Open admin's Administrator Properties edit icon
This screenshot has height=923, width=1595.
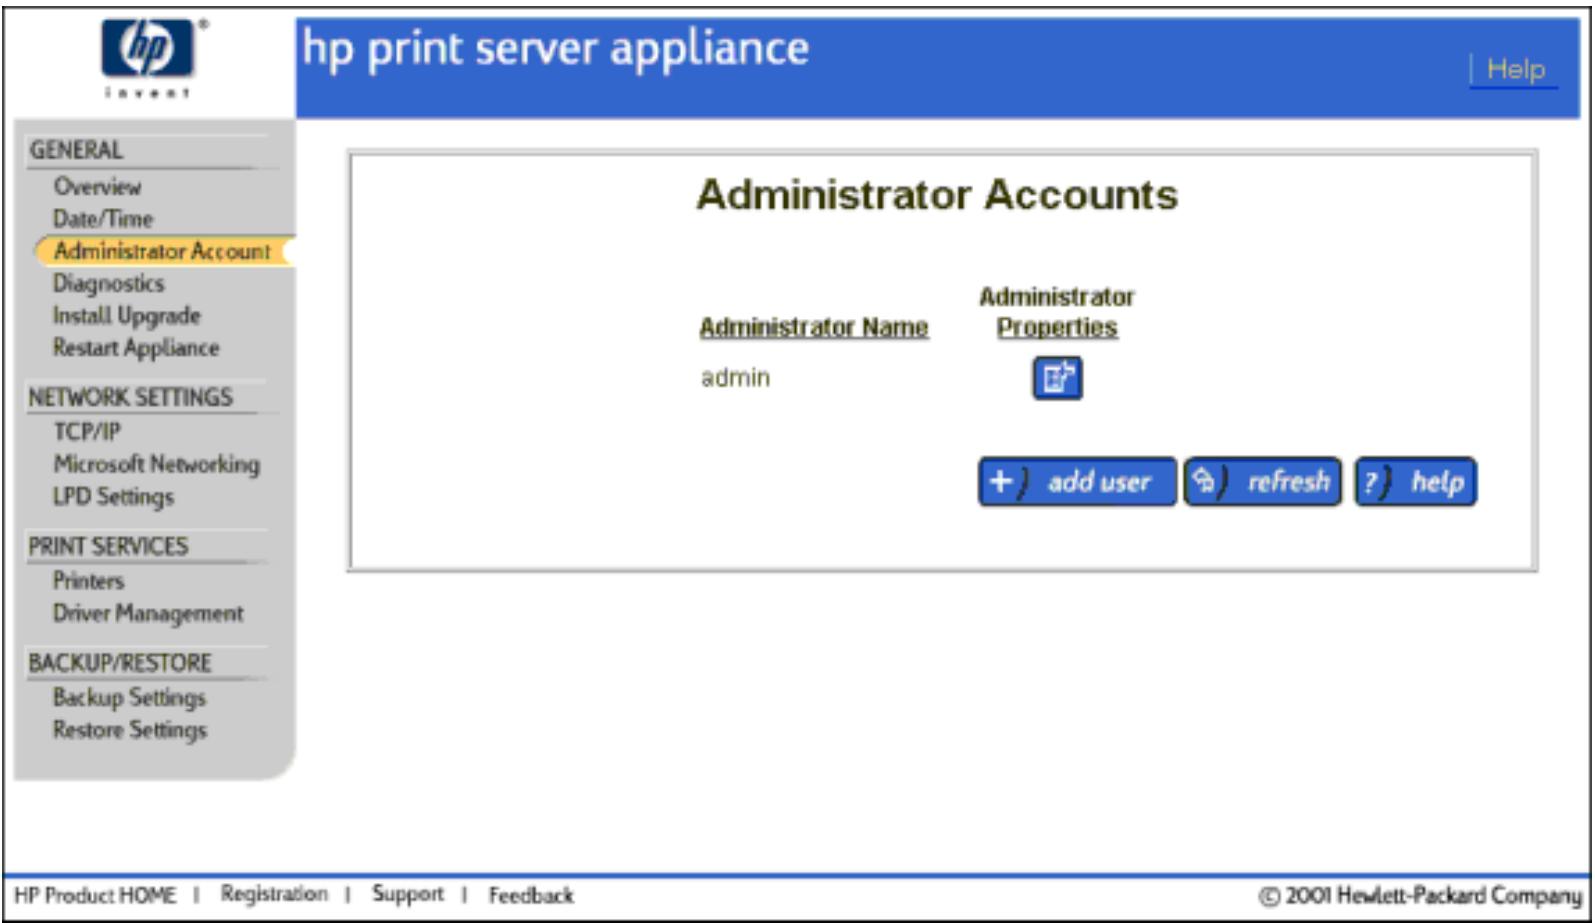1057,378
